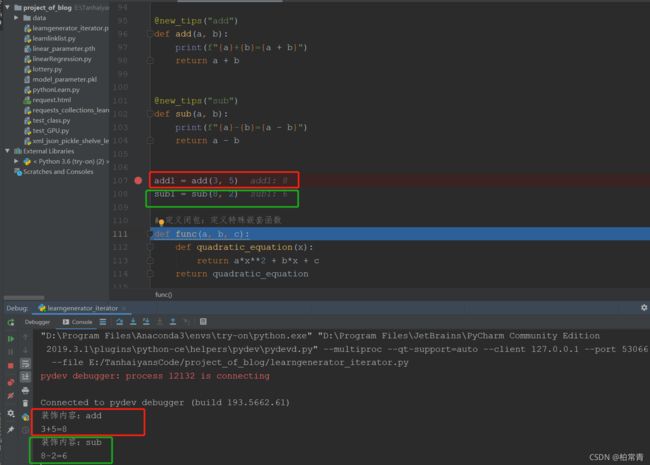The width and height of the screenshot is (650, 465).
Task: Click gutter line number 111
Action: (x=120, y=234)
